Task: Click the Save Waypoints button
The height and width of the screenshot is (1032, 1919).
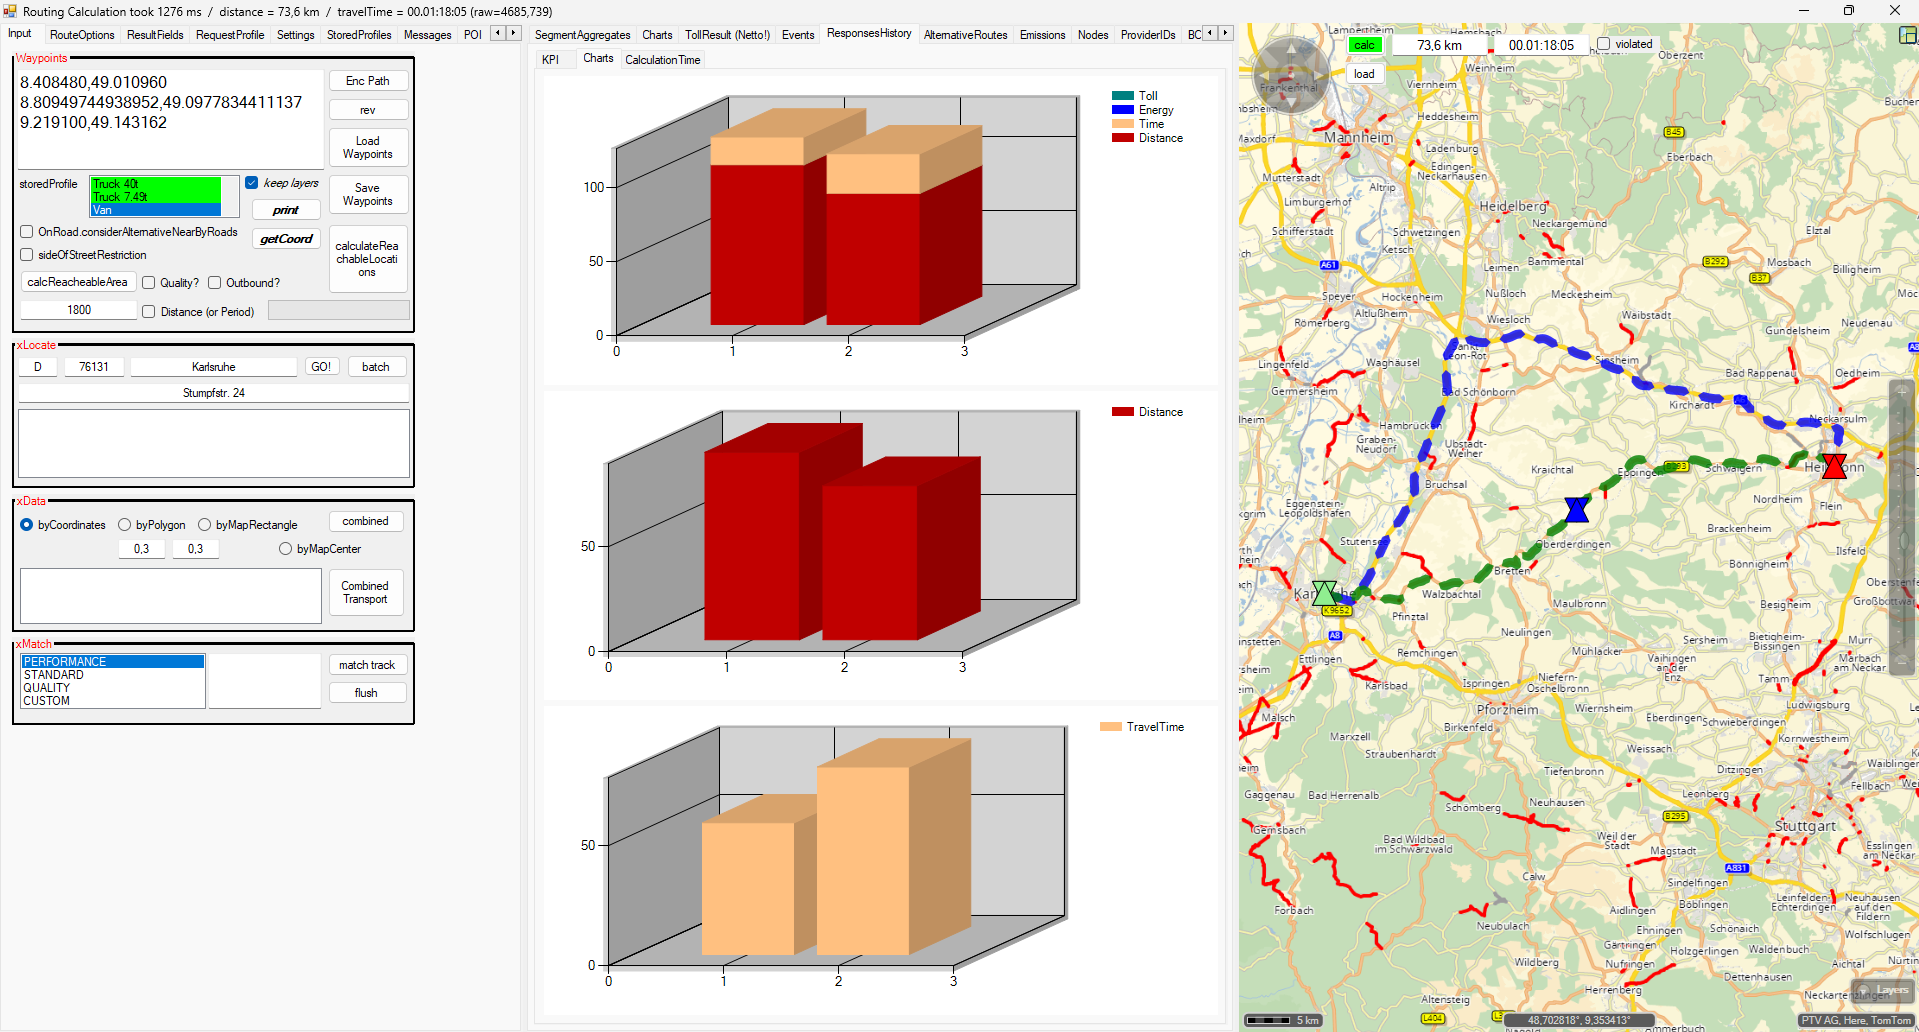Action: tap(367, 195)
